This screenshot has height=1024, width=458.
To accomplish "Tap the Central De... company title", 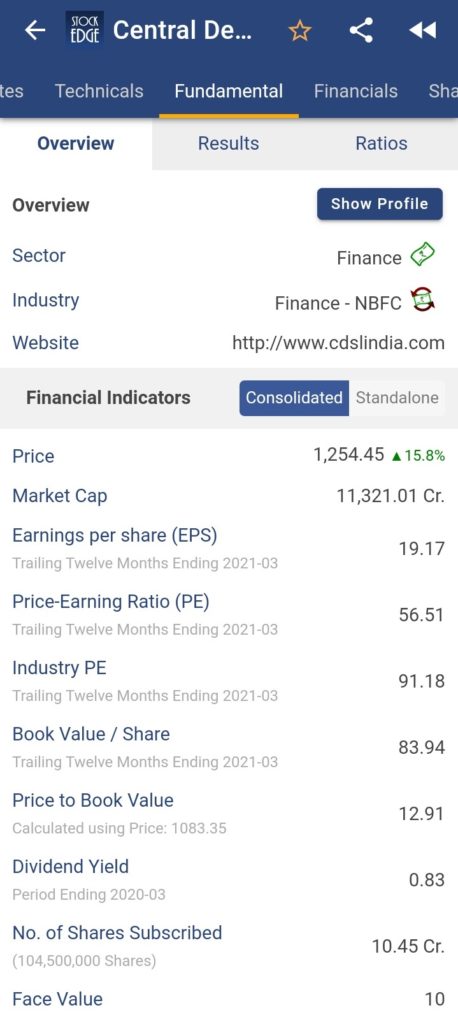I will tap(182, 30).
